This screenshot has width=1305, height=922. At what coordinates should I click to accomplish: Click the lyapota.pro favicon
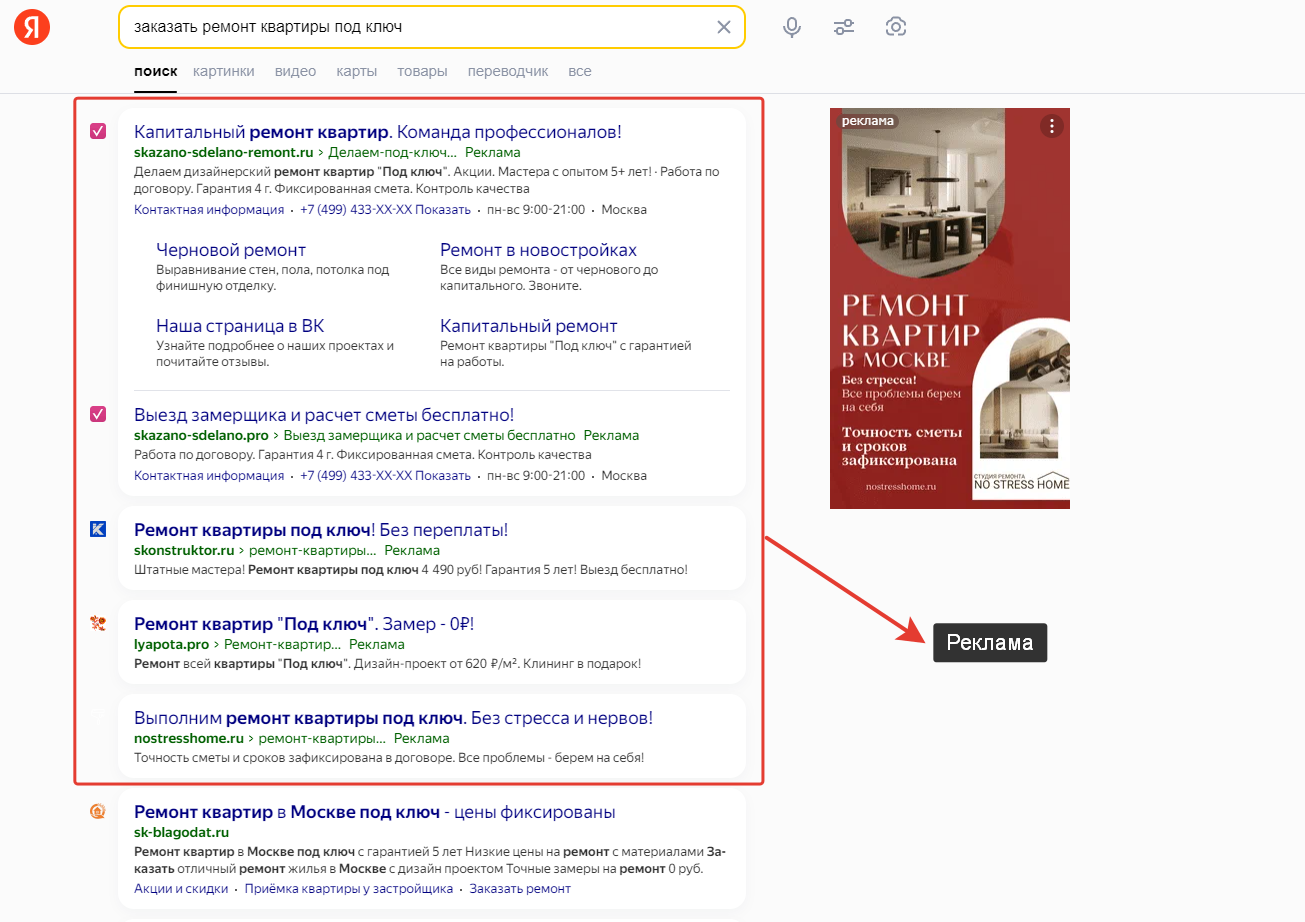[98, 623]
